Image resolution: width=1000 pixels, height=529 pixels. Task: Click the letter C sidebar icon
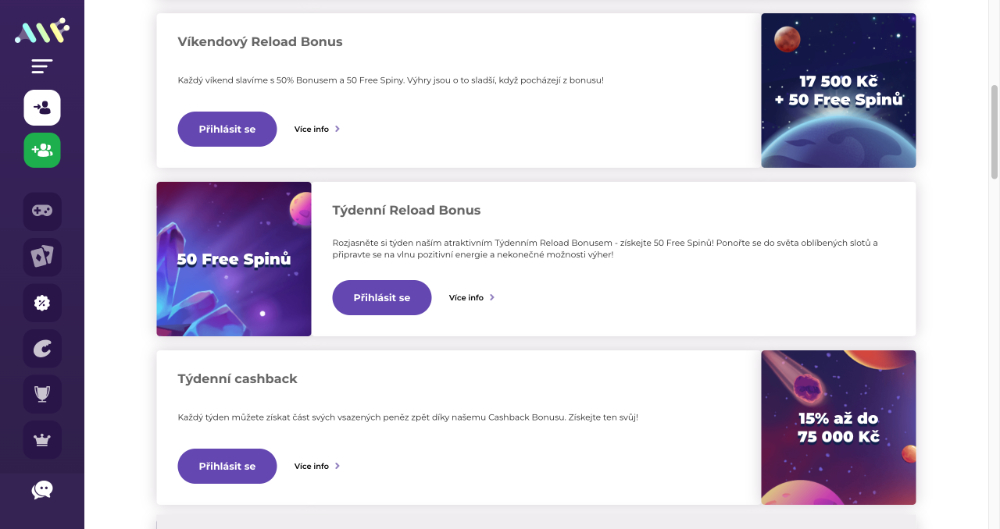(x=42, y=348)
